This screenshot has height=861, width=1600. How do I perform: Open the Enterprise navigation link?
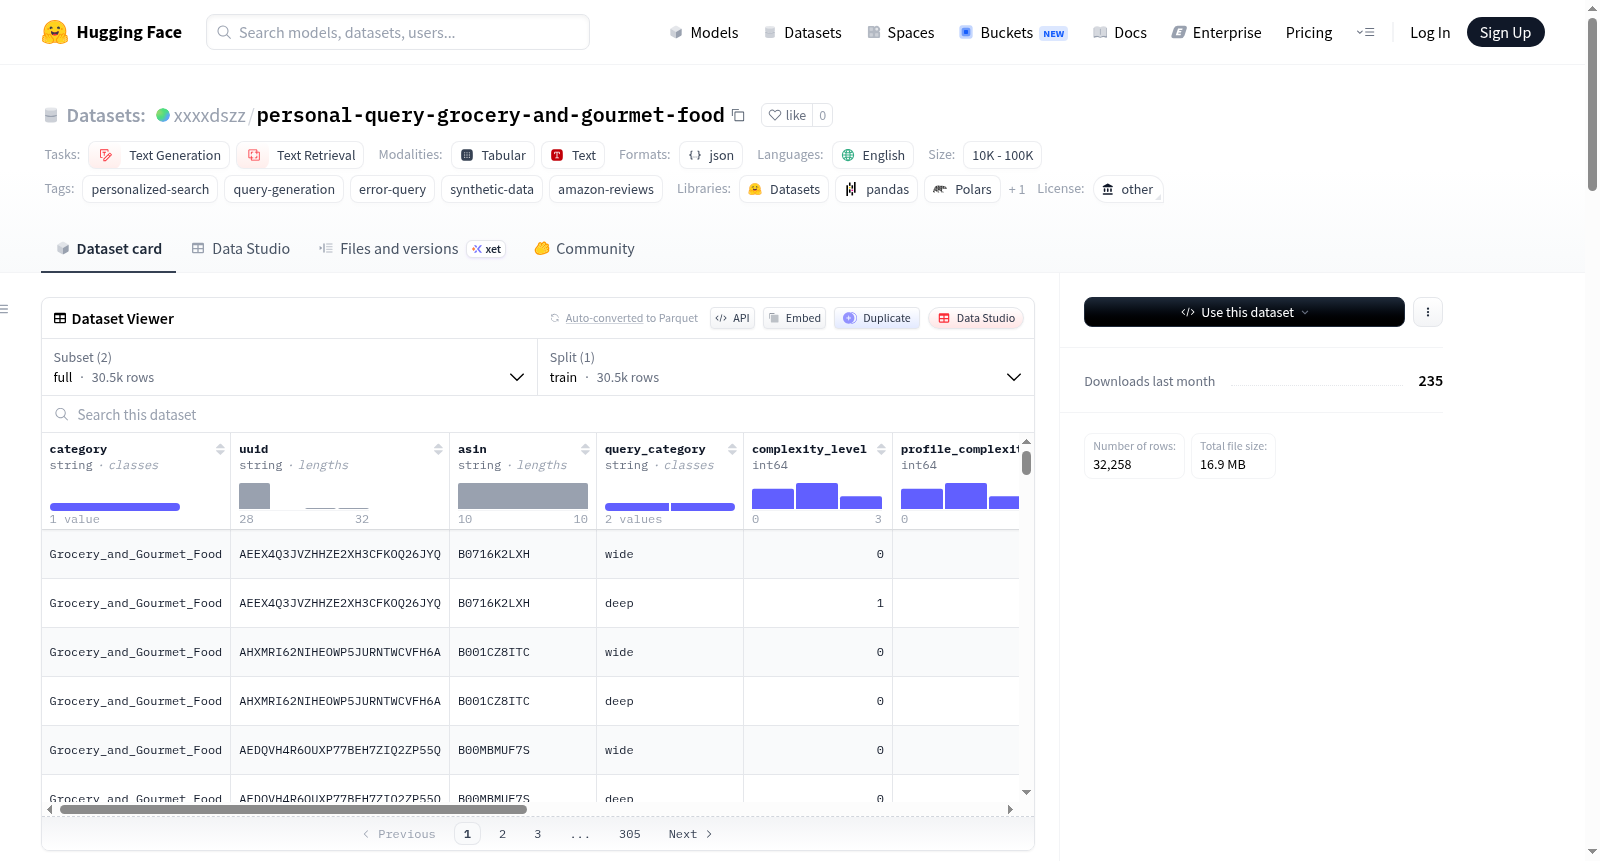[x=1217, y=32]
